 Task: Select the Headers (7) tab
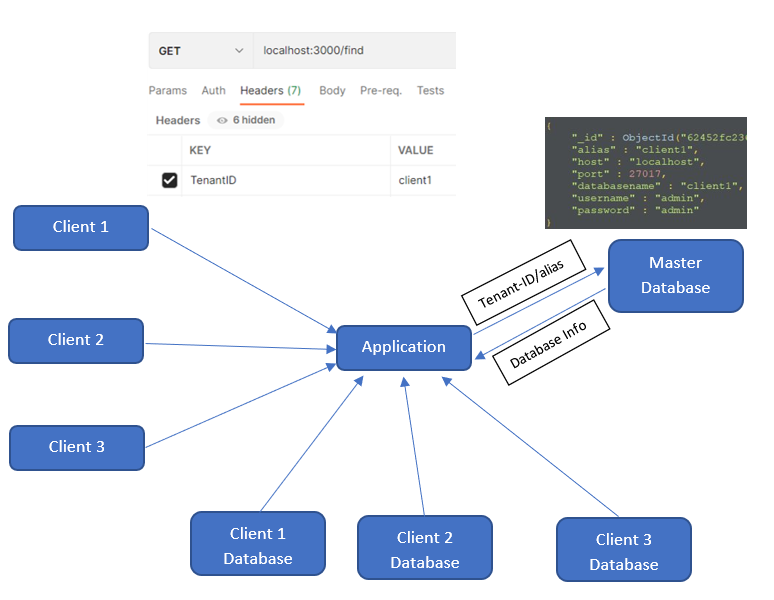[271, 91]
